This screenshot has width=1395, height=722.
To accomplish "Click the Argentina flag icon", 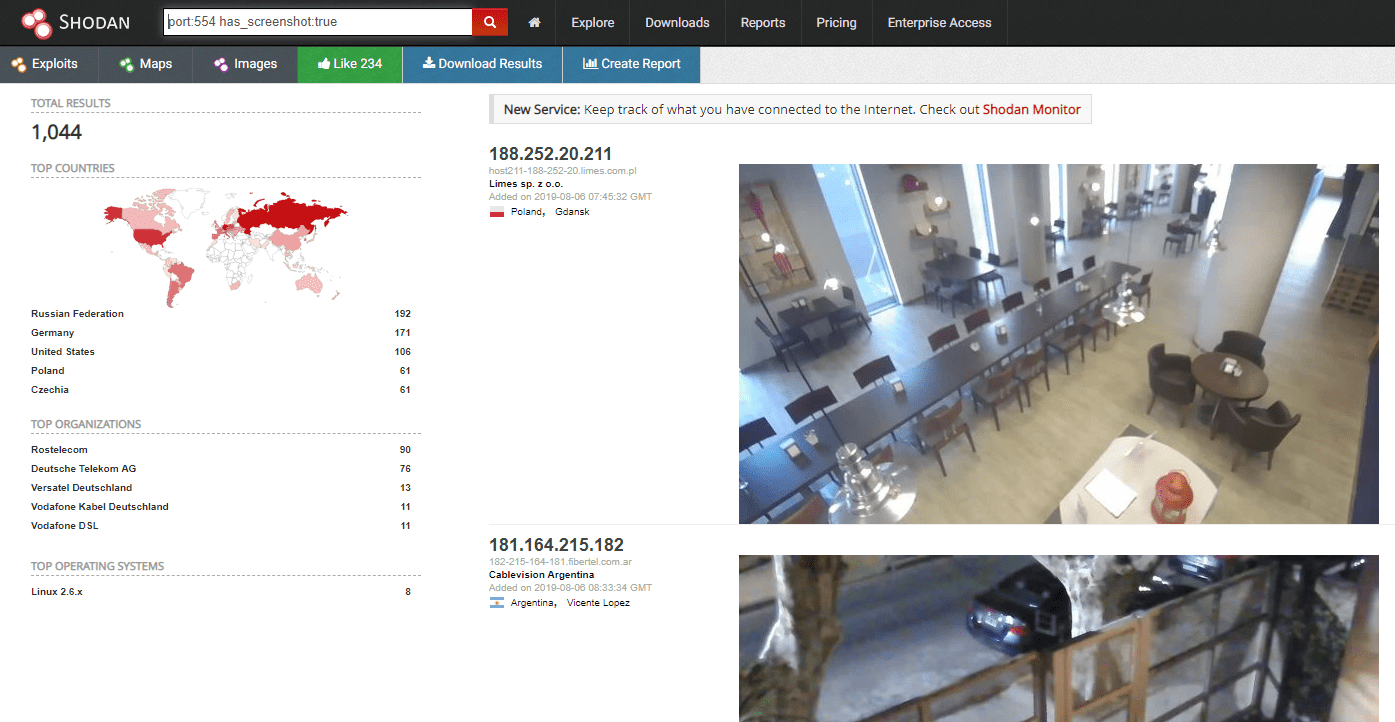I will 497,603.
